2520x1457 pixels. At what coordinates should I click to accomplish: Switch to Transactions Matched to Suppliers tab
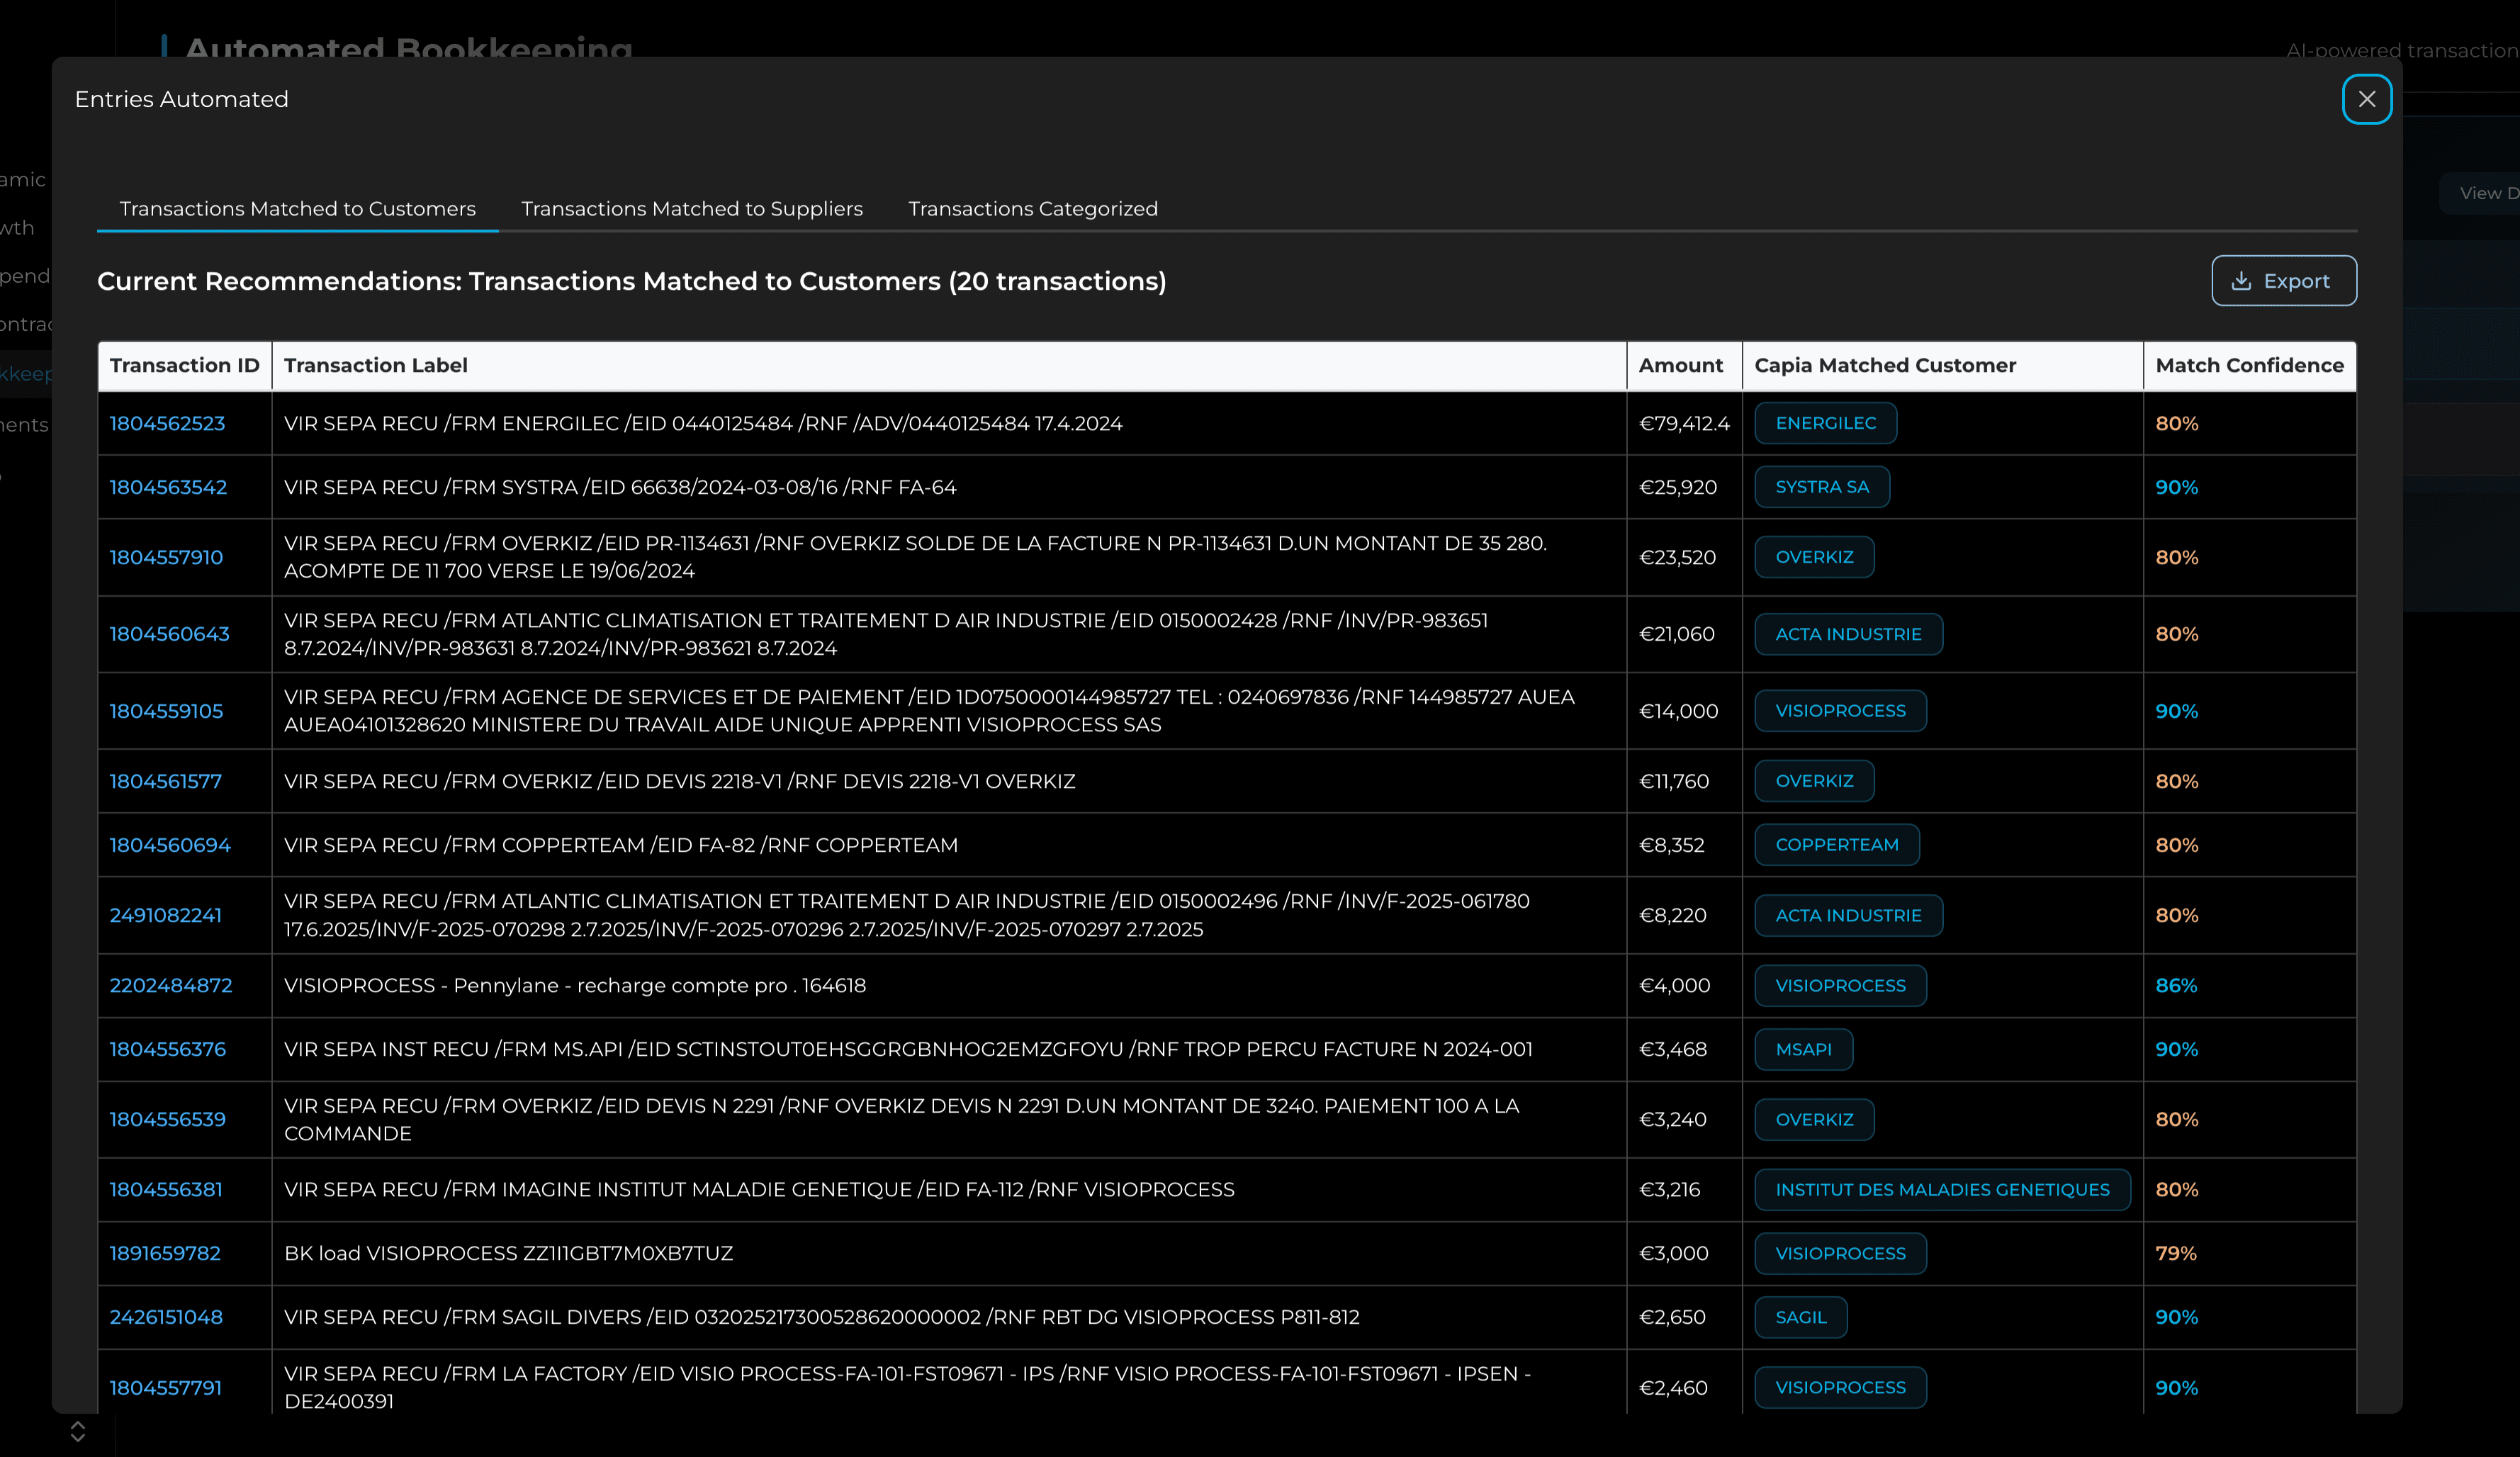point(691,208)
